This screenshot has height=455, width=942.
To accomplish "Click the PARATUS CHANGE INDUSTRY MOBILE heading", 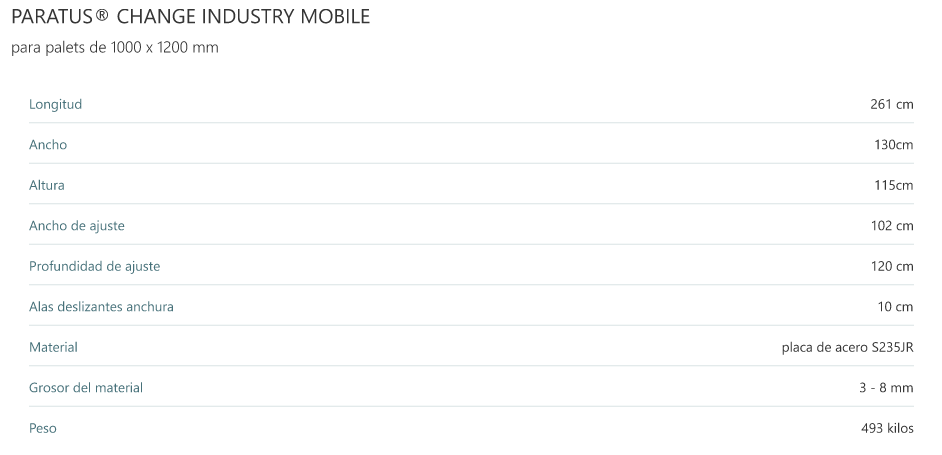I will coord(190,17).
